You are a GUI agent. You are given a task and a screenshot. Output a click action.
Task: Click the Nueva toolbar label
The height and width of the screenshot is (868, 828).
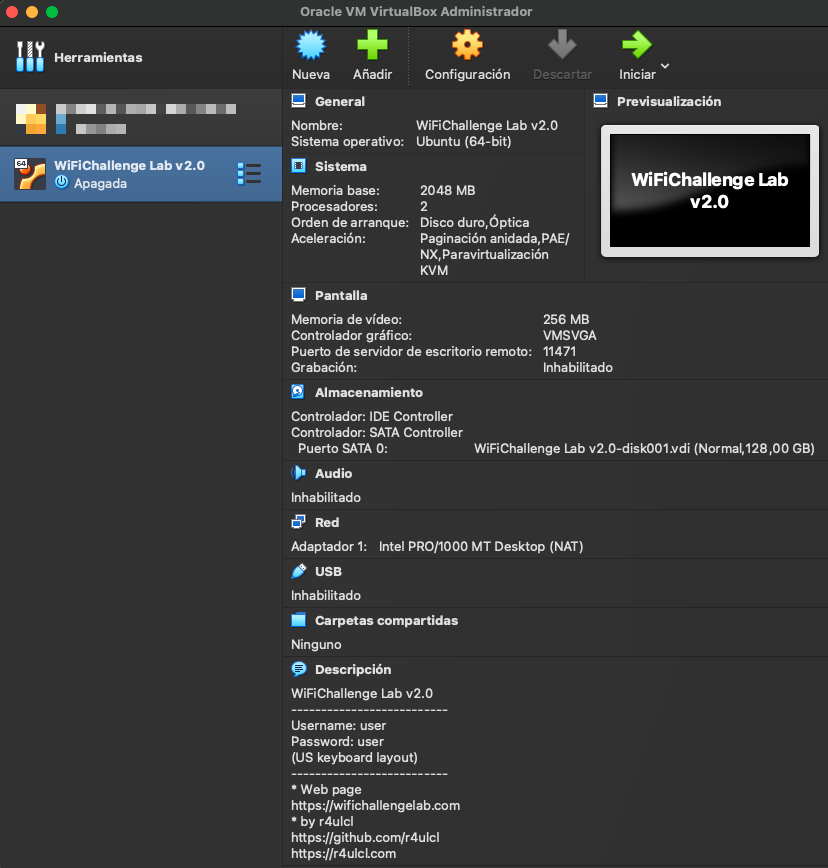coord(310,74)
